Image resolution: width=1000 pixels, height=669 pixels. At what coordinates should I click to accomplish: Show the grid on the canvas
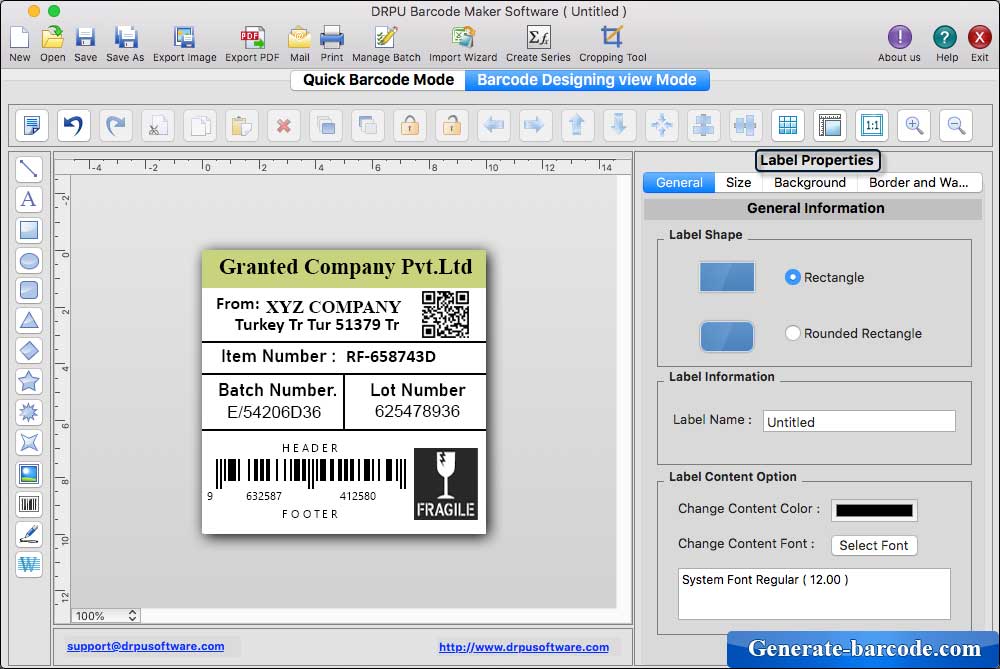(x=788, y=125)
